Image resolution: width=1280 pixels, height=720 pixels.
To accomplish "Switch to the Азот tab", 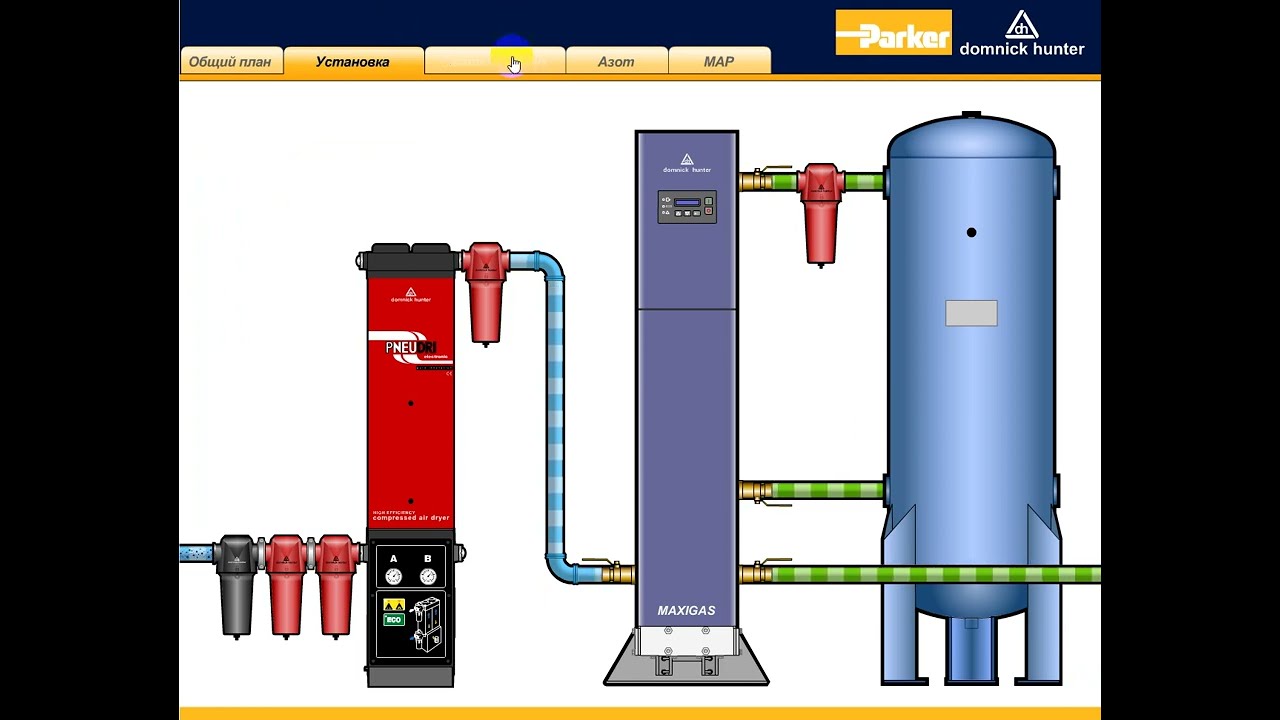I will [616, 61].
